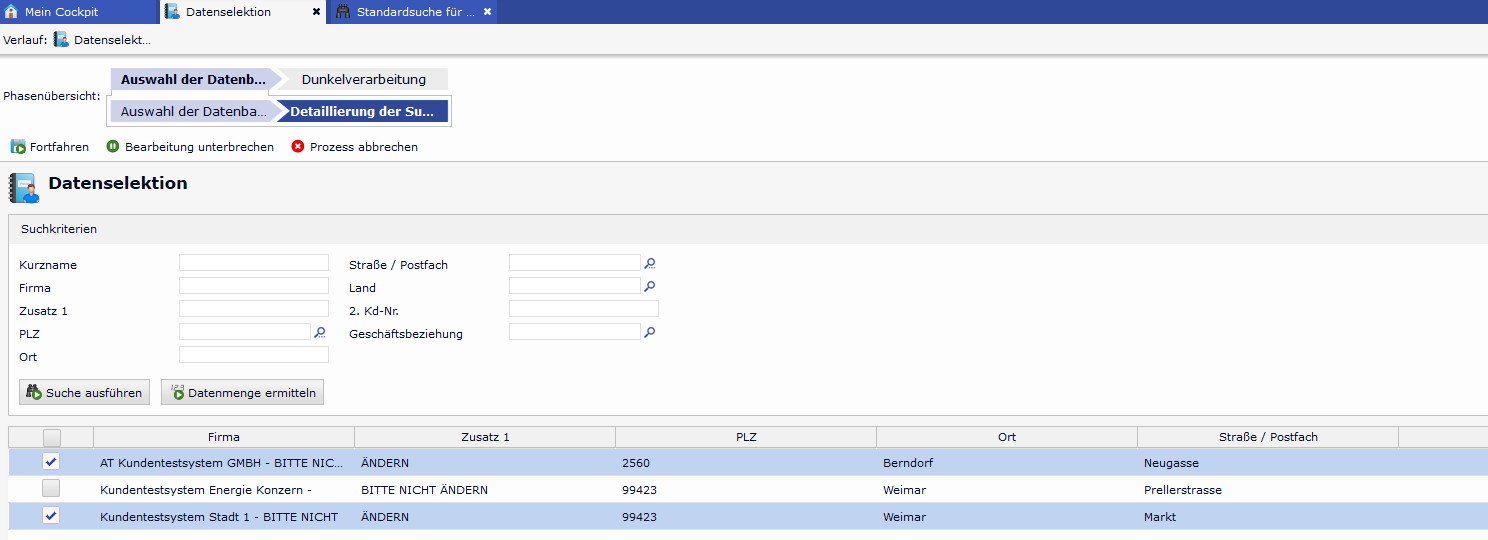This screenshot has height=540, width=1488.
Task: Open the Straße / Postfach lookup icon
Action: [650, 264]
